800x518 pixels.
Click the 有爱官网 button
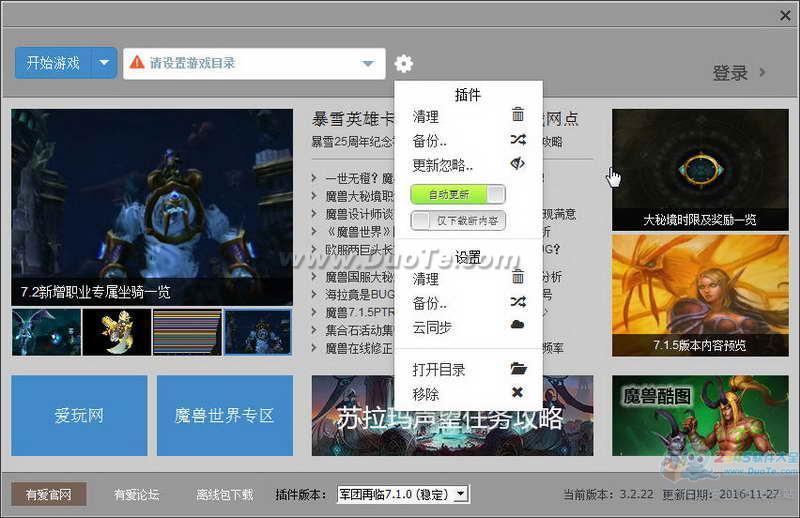[49, 494]
